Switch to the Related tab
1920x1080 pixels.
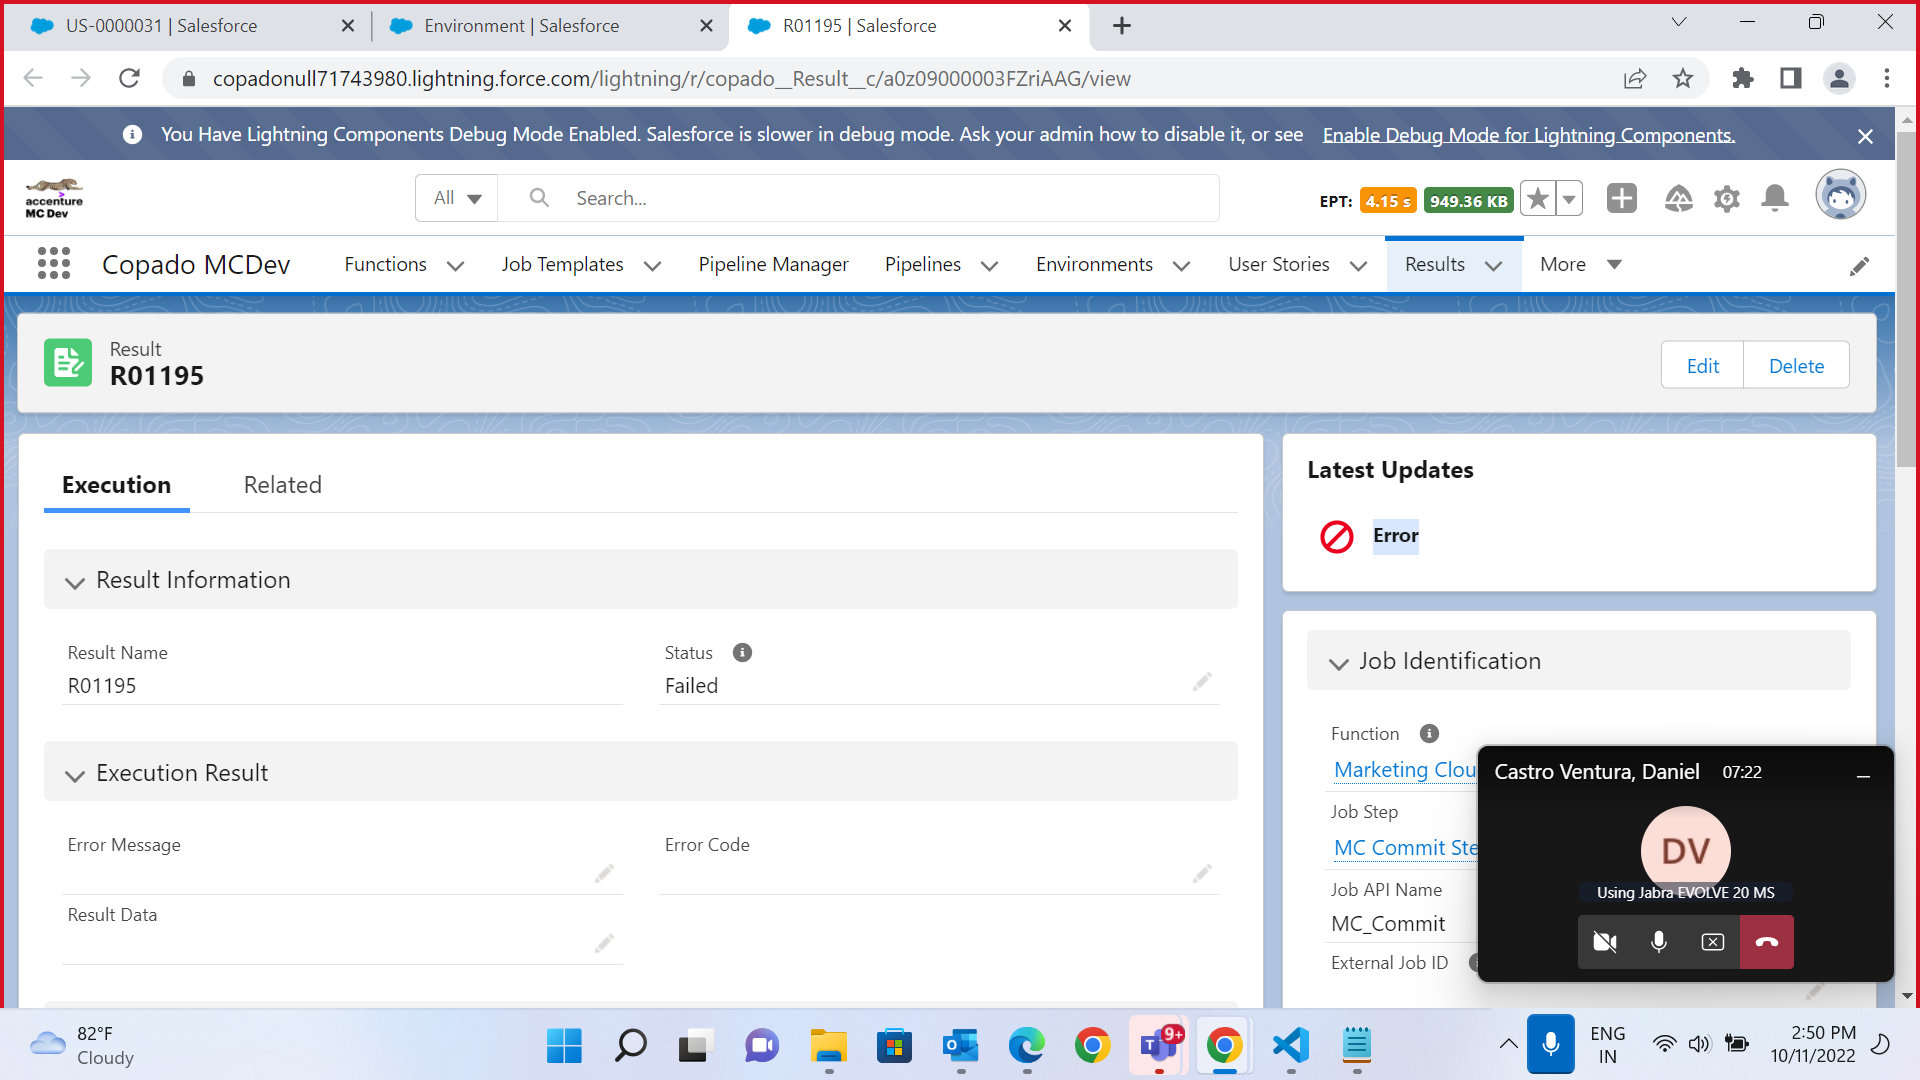pos(282,485)
